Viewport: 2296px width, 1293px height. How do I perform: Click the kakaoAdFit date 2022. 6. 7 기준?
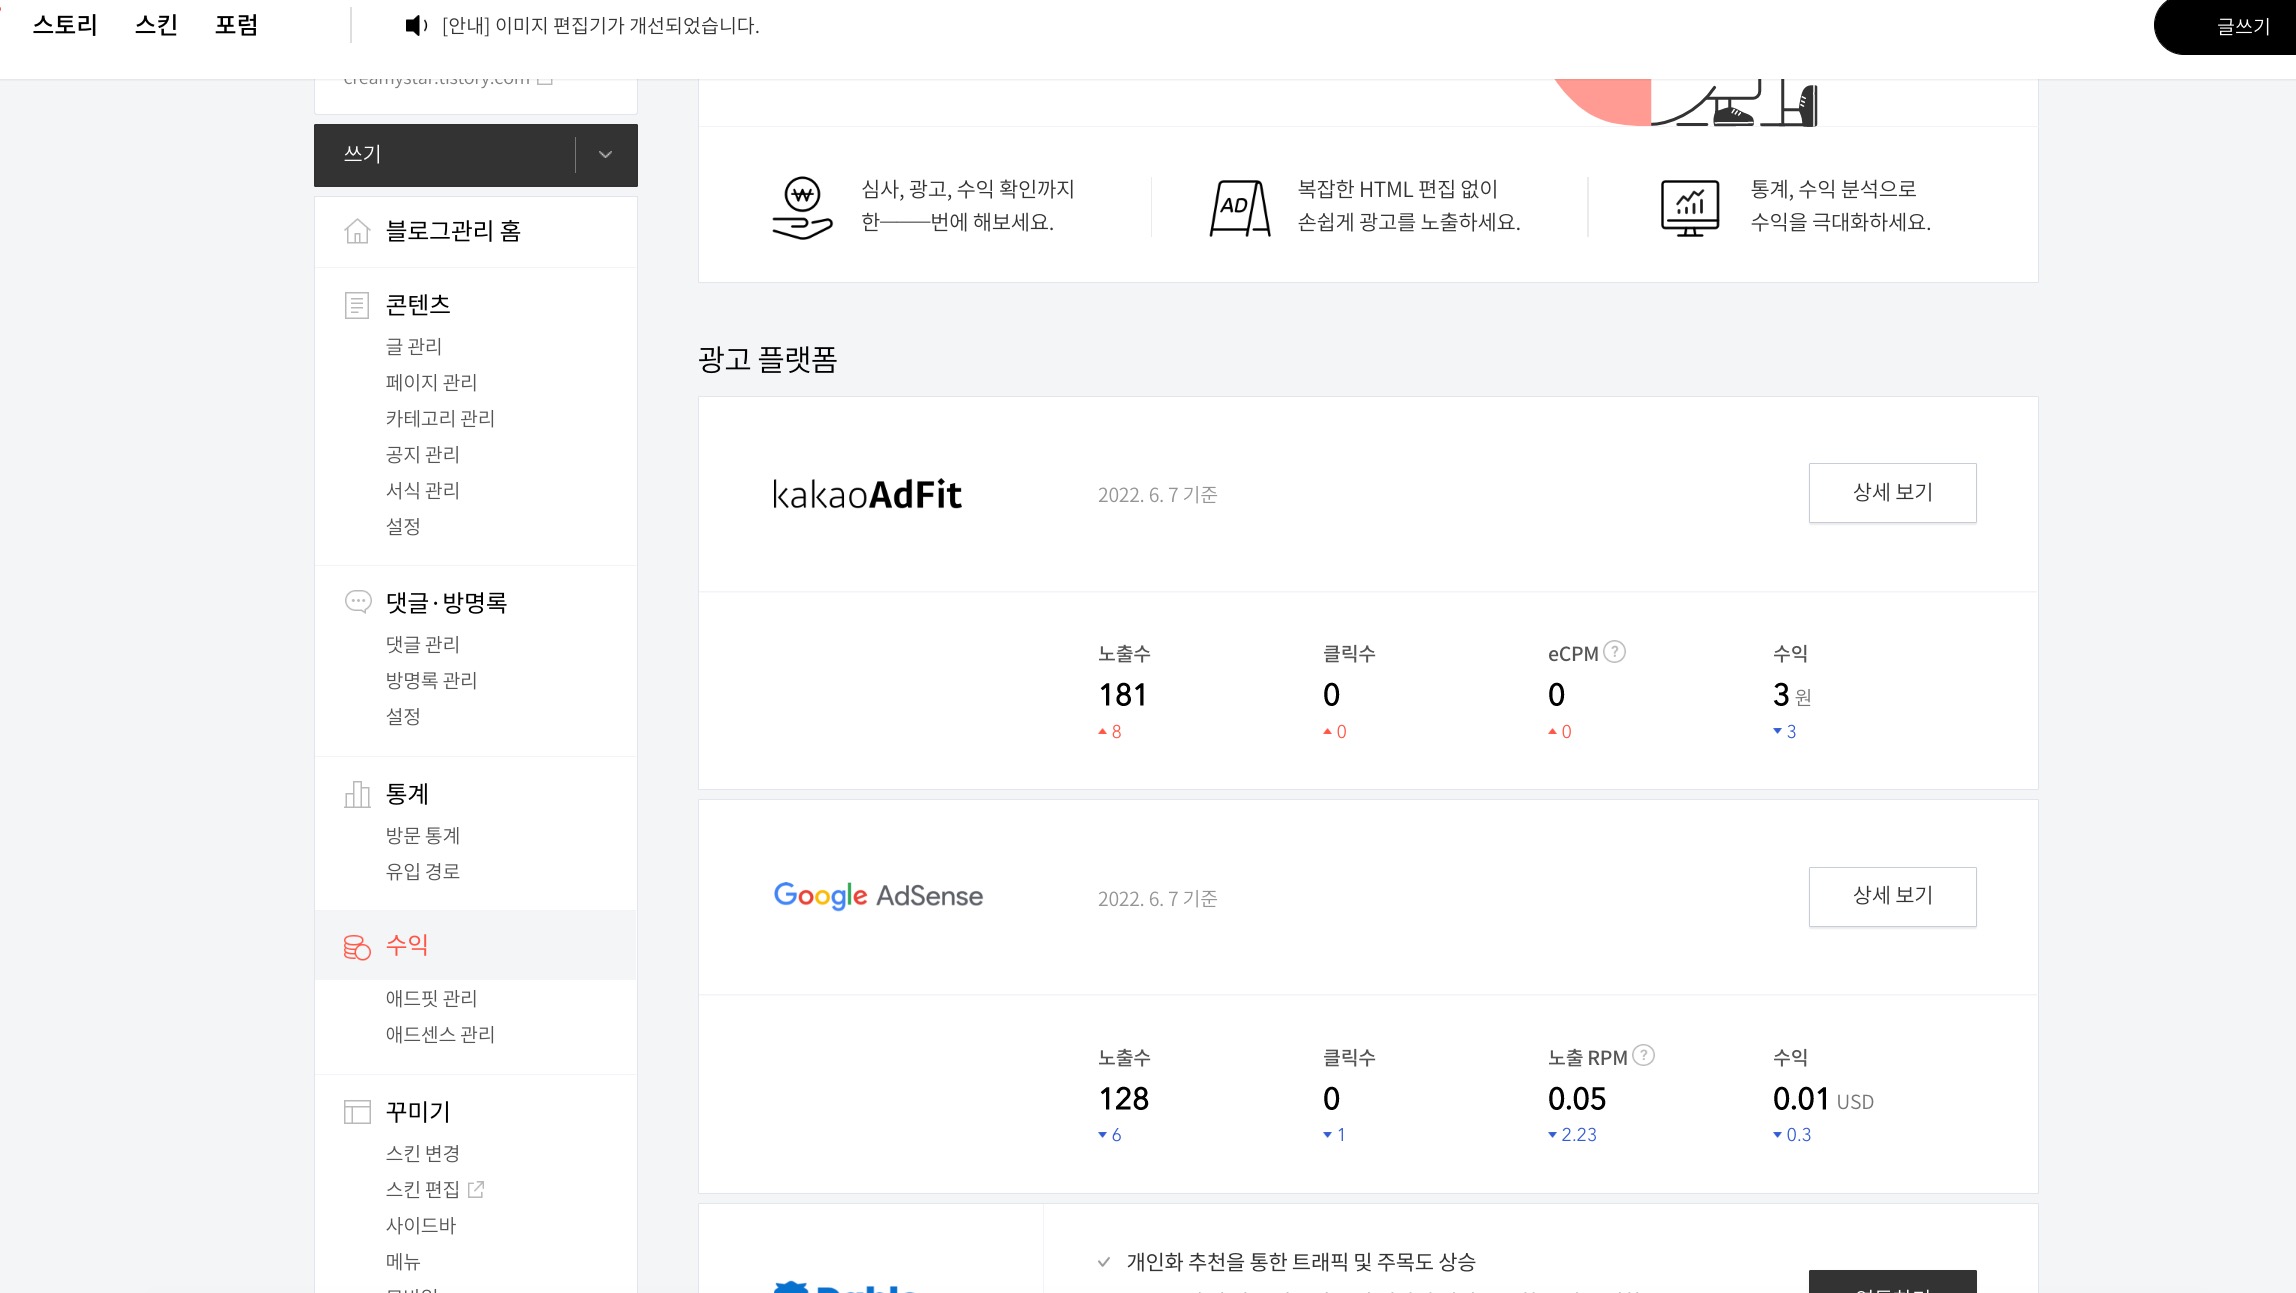[x=1158, y=495]
